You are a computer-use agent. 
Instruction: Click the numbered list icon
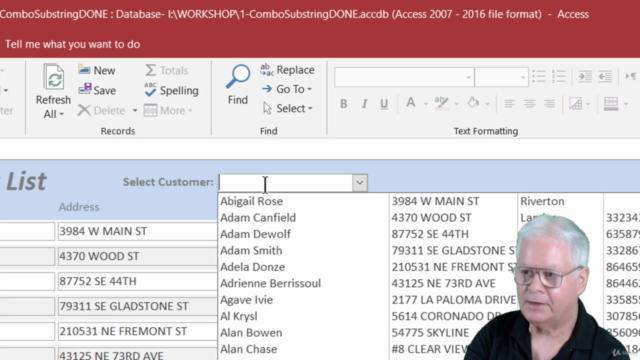pyautogui.click(x=559, y=76)
